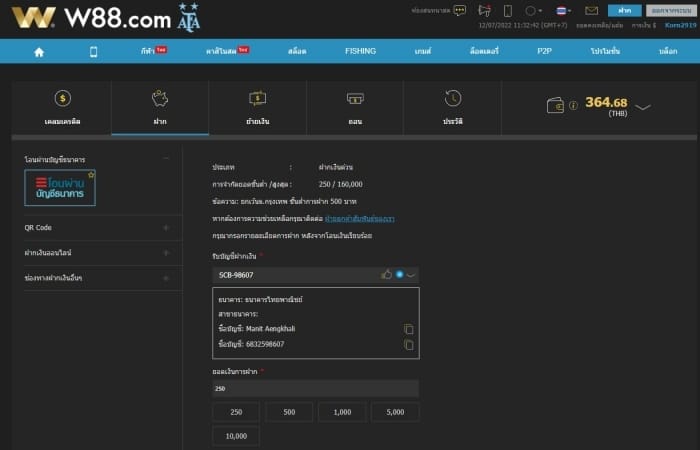This screenshot has width=700, height=450.
Task: Choose the 10,000 preset amount
Action: (x=236, y=436)
